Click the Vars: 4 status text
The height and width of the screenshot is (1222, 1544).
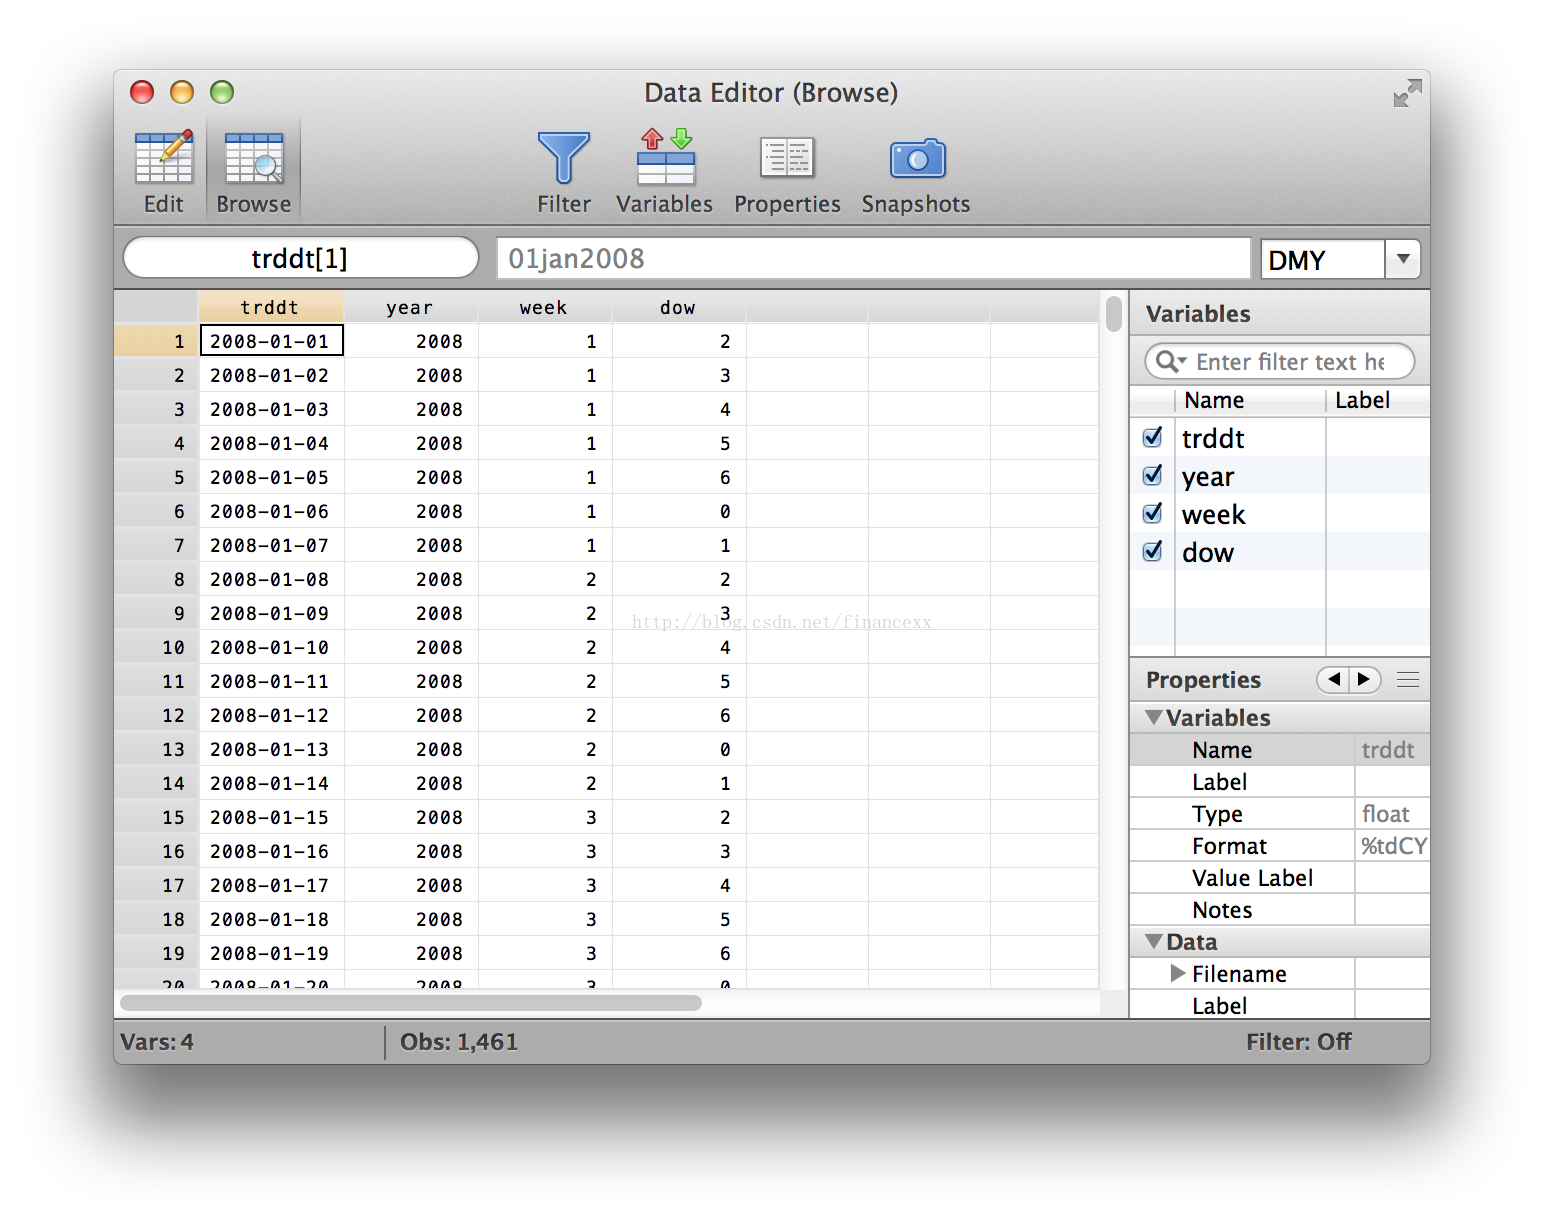157,1042
